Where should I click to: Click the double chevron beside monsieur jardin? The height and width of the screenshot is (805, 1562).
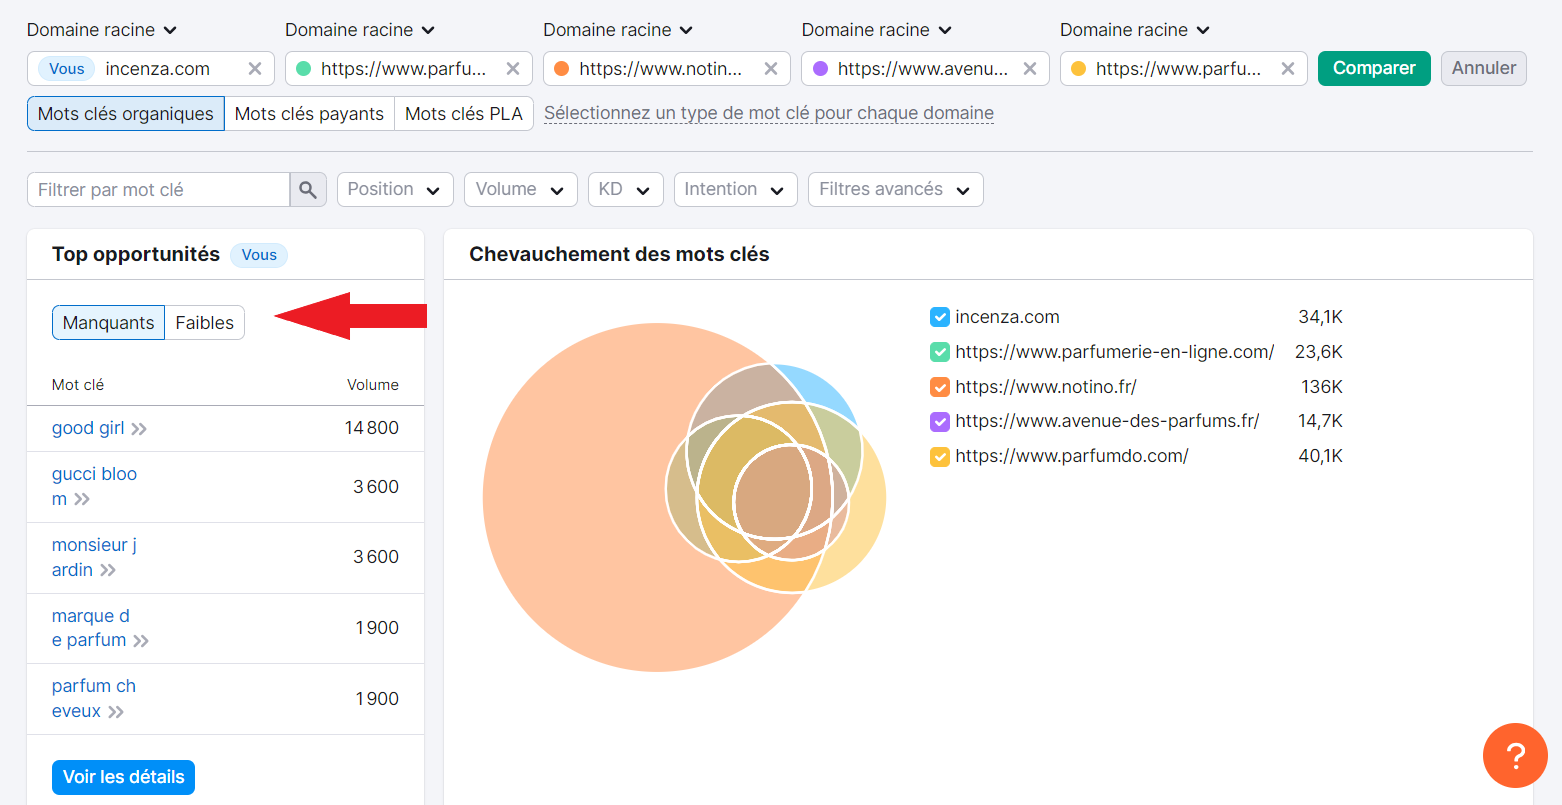(x=108, y=570)
